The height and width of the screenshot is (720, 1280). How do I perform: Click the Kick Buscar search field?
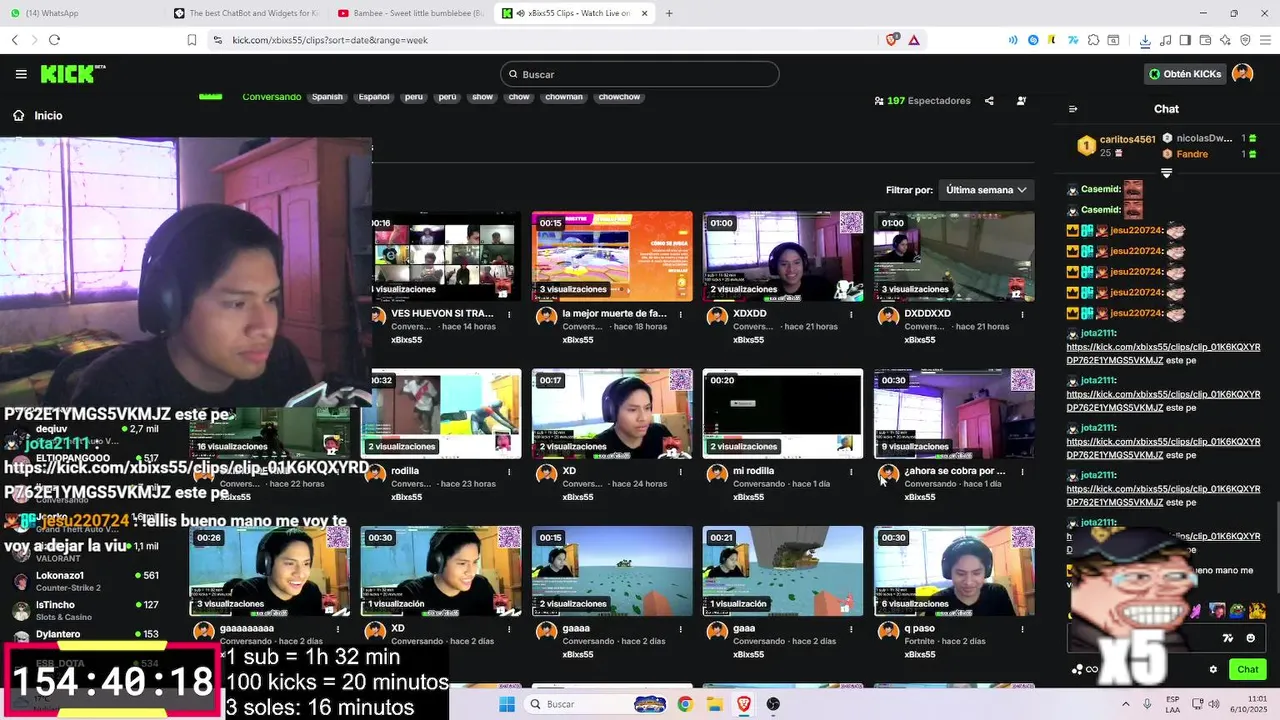[640, 74]
